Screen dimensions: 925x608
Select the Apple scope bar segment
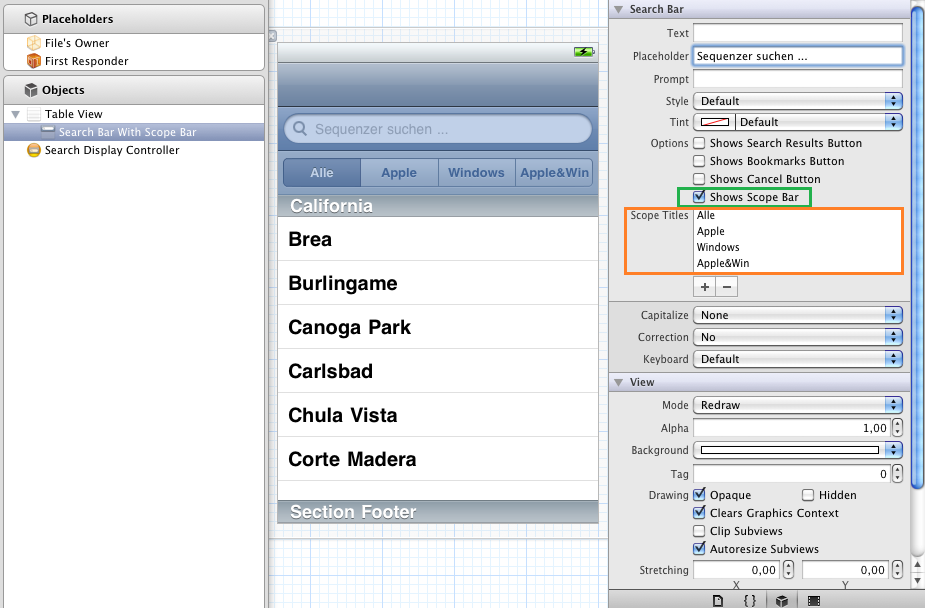point(398,172)
